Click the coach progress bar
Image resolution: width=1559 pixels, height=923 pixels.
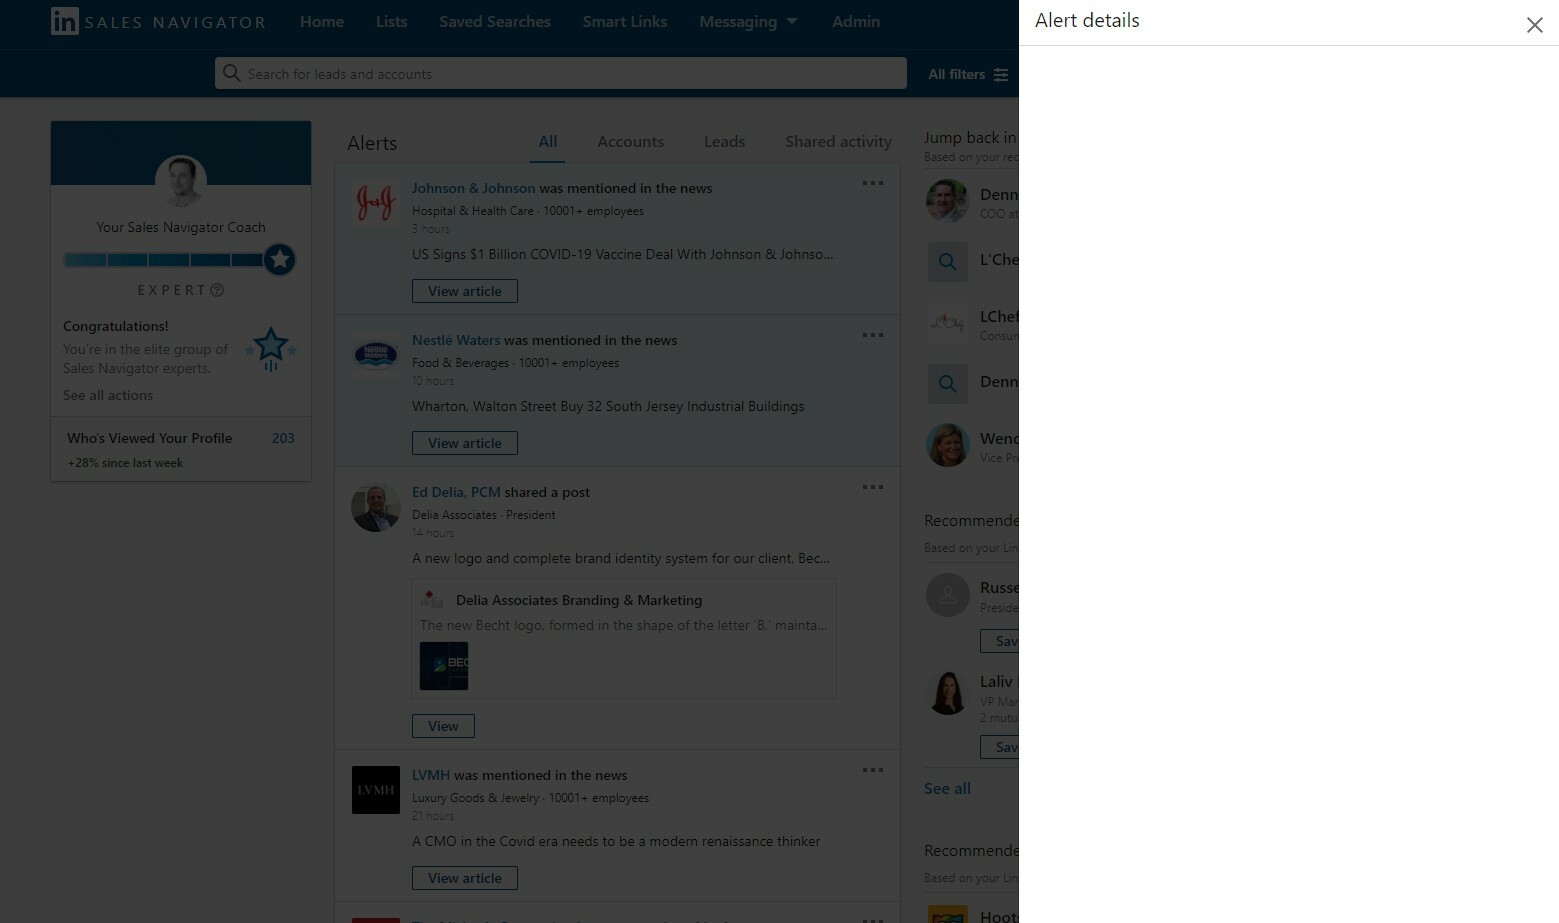pyautogui.click(x=164, y=260)
